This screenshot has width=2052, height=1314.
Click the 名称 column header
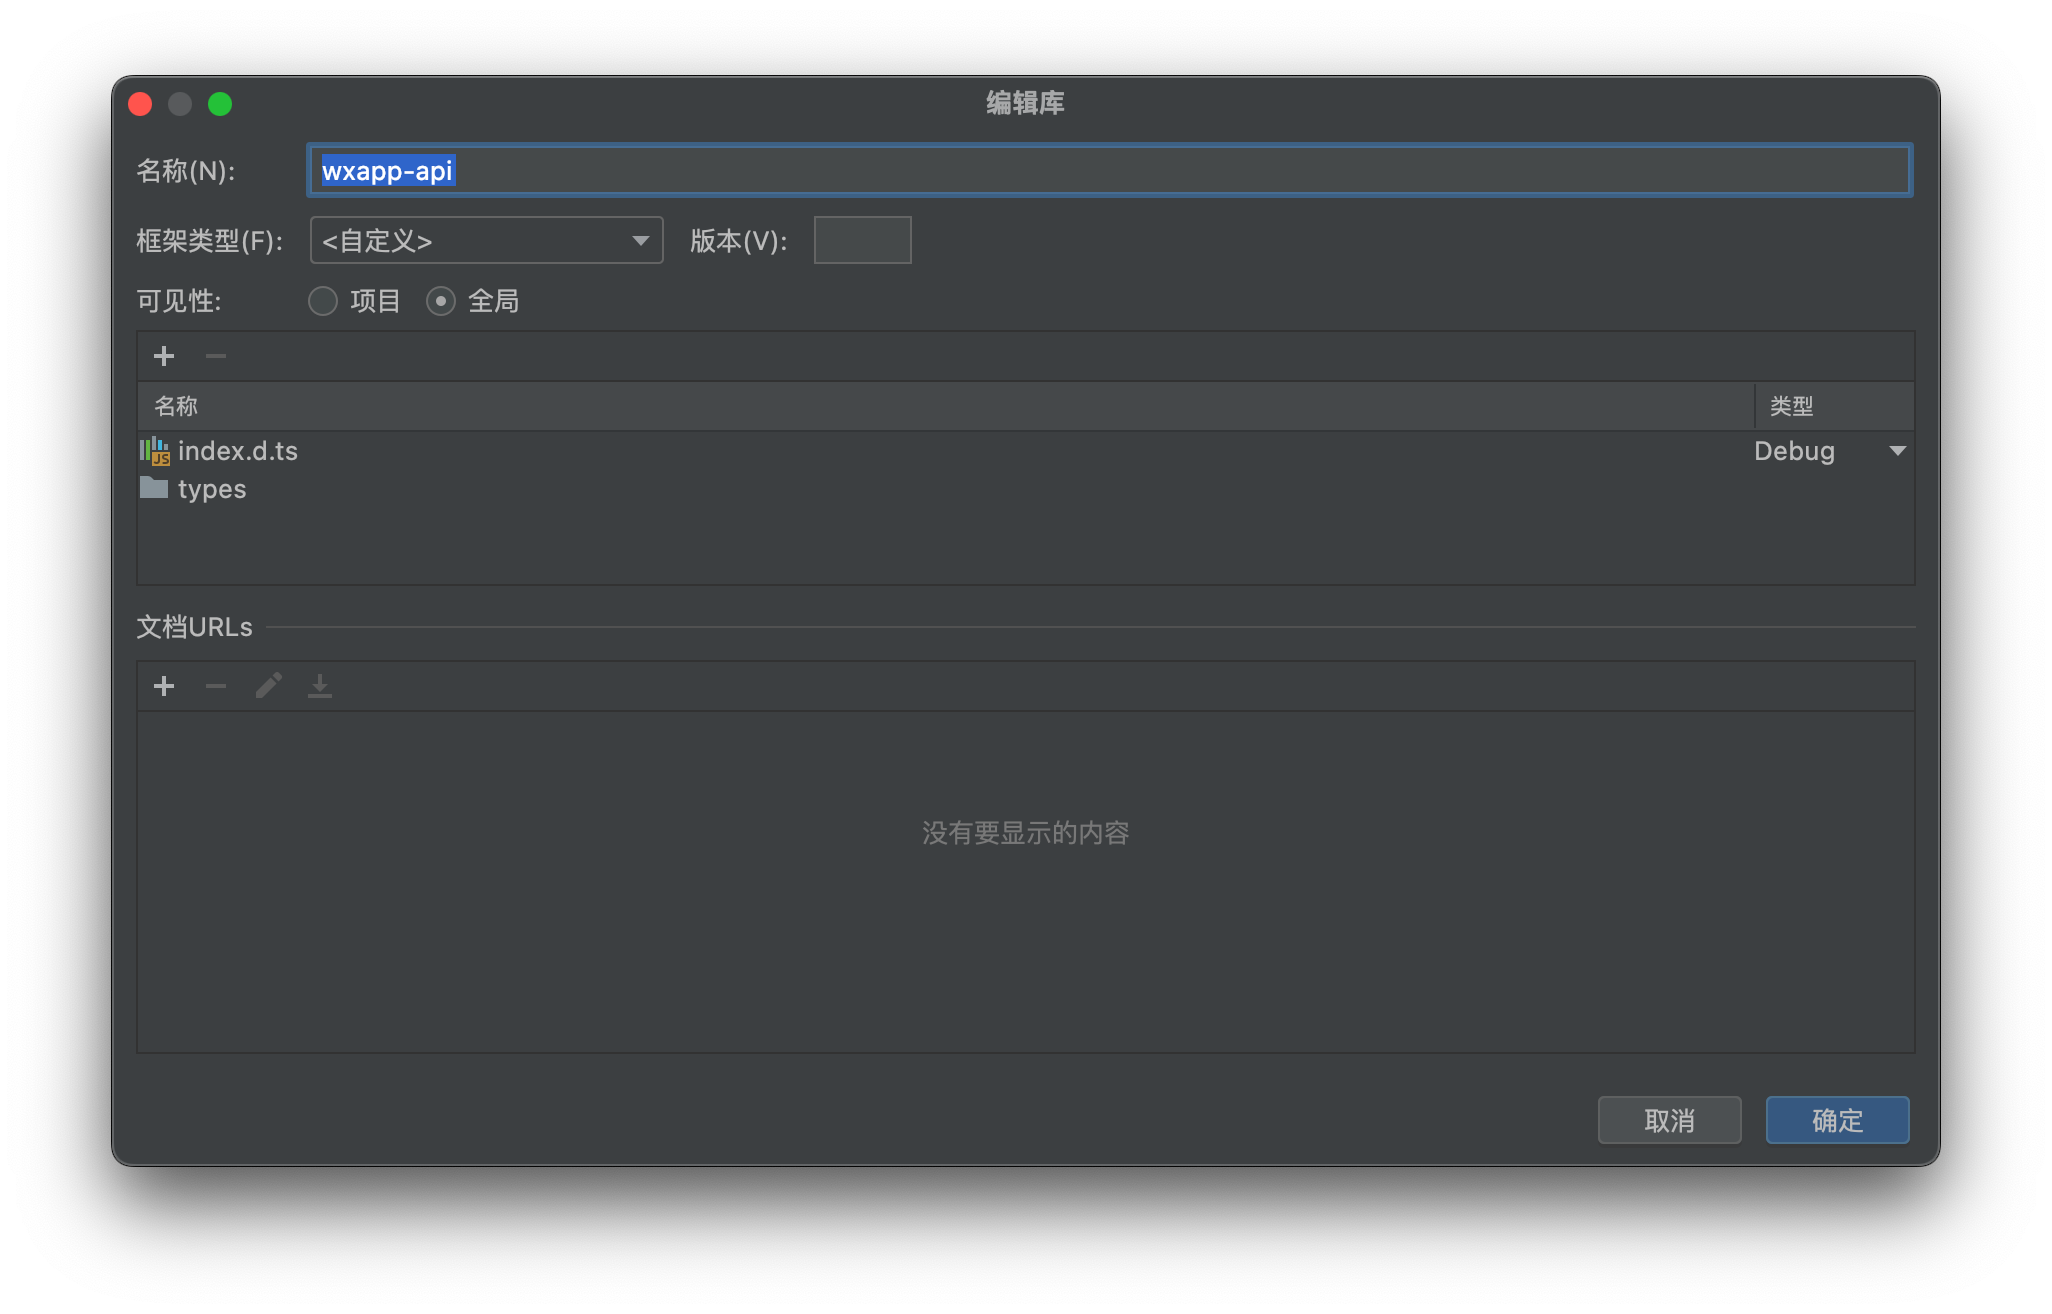[x=945, y=406]
